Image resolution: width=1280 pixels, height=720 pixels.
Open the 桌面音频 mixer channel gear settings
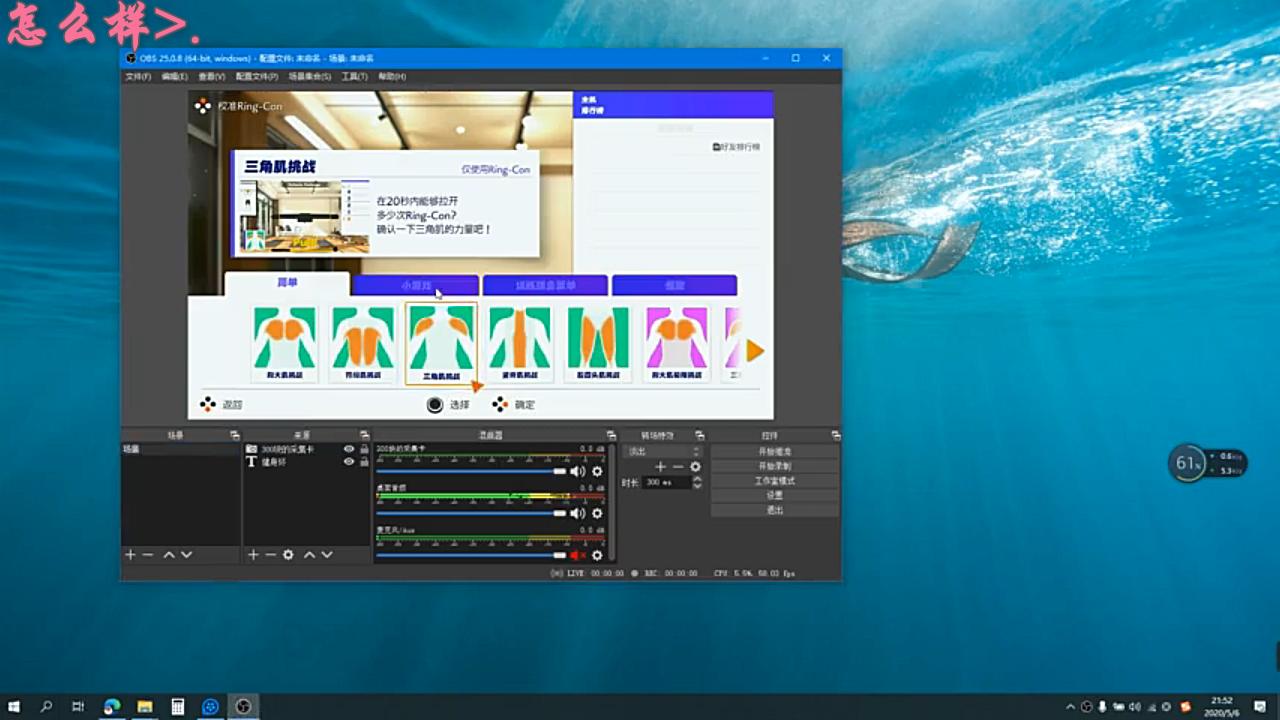tap(597, 513)
